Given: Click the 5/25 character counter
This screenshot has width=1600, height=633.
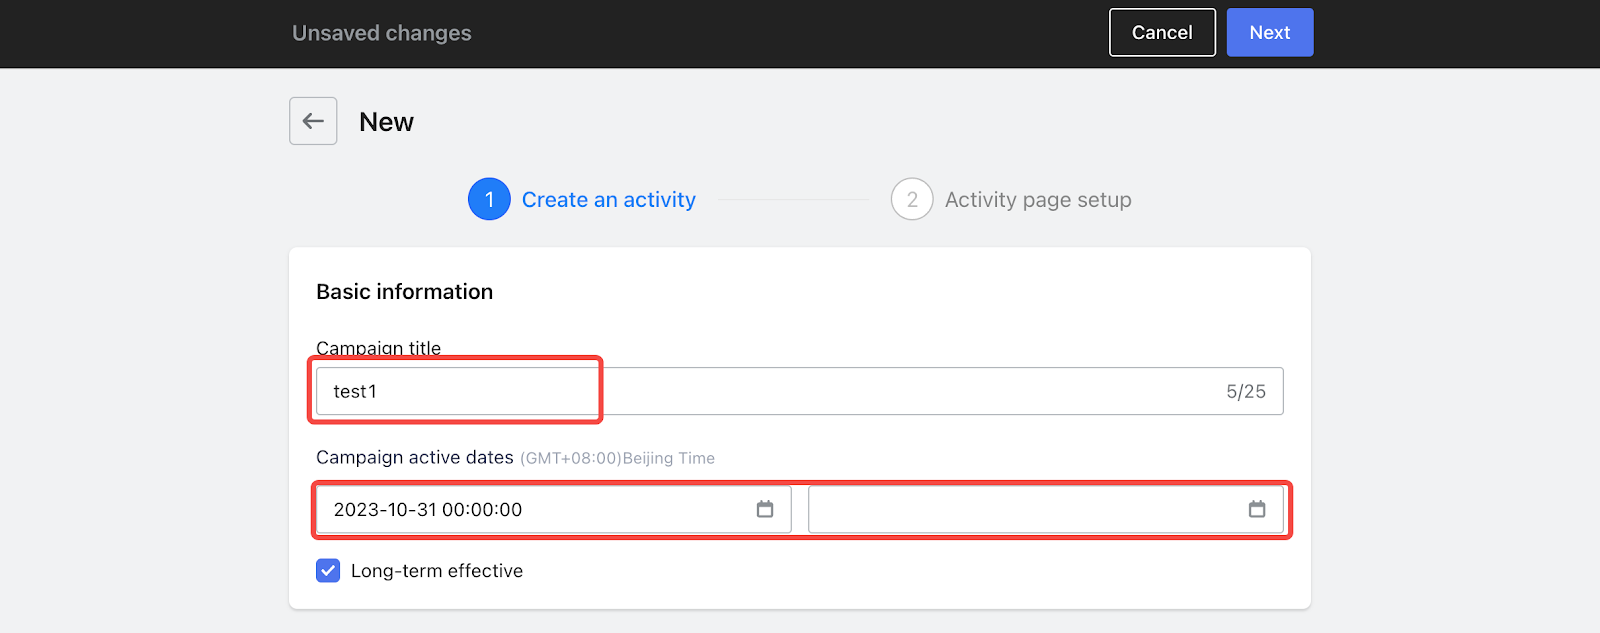Looking at the screenshot, I should (1246, 391).
